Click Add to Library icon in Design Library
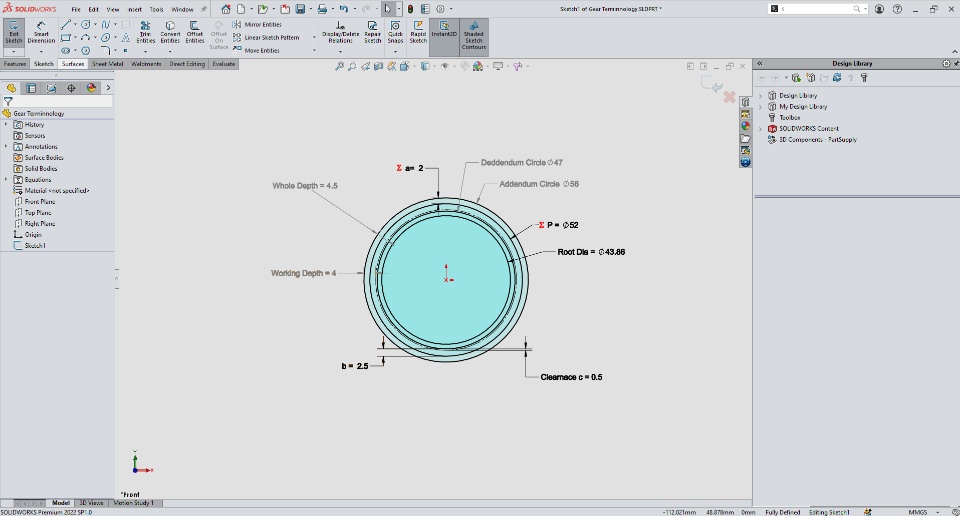 (x=797, y=78)
